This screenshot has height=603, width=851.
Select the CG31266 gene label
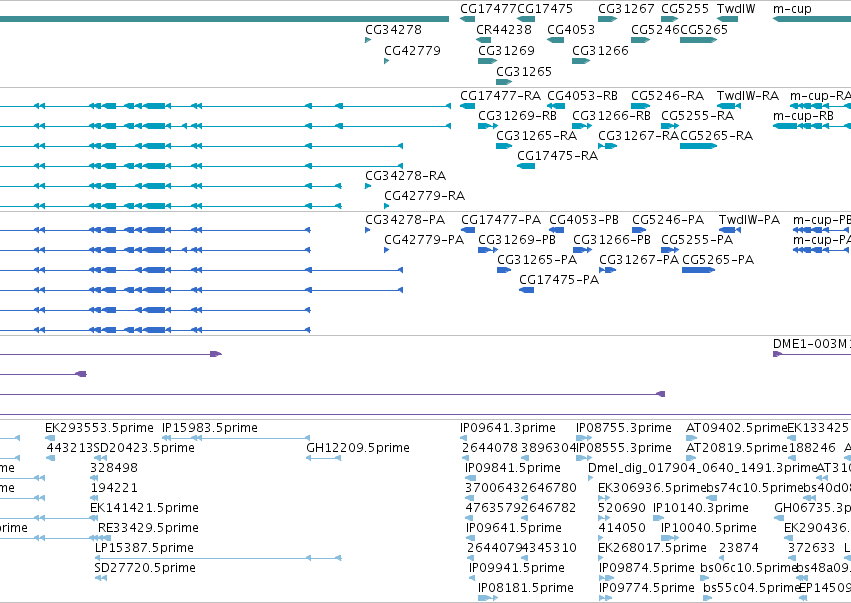[x=600, y=51]
